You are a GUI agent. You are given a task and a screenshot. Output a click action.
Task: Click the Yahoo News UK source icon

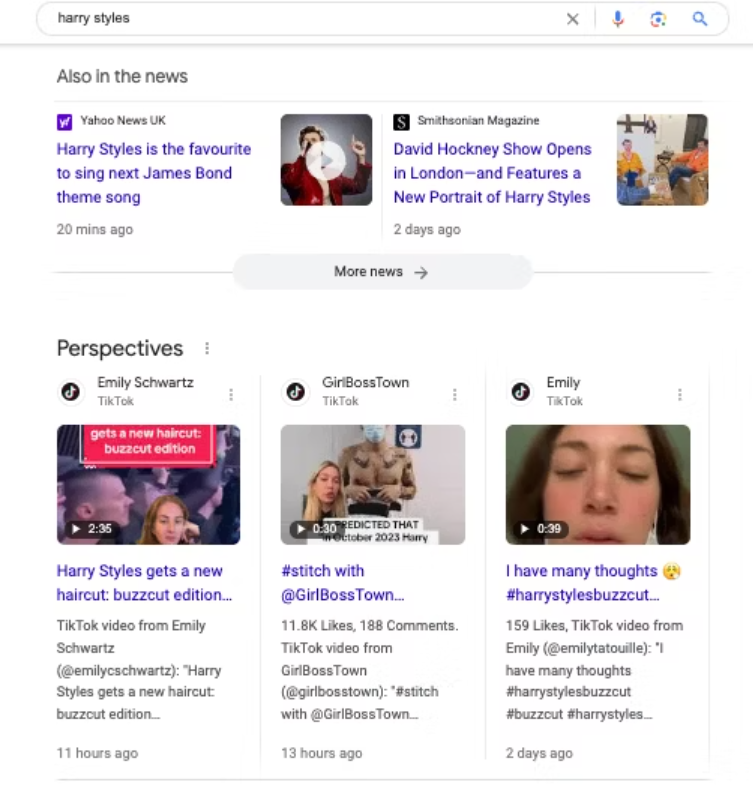coord(65,122)
